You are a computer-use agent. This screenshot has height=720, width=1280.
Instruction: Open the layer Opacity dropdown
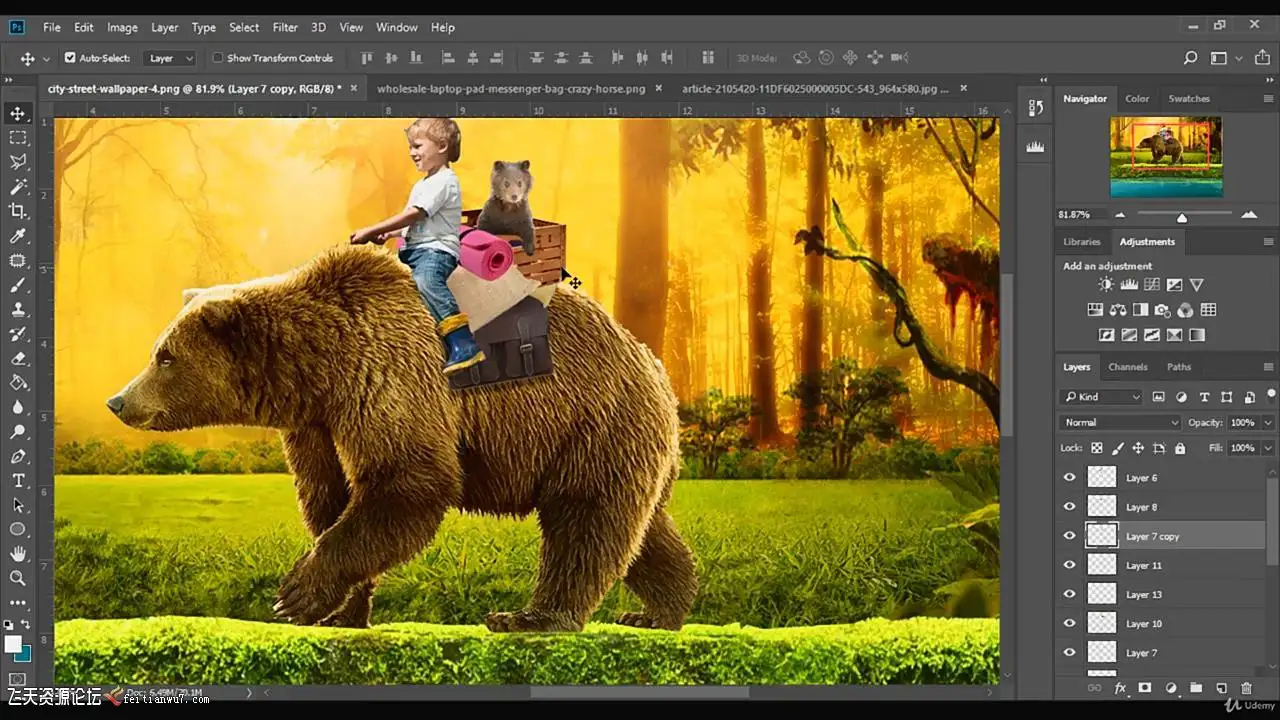tap(1268, 423)
